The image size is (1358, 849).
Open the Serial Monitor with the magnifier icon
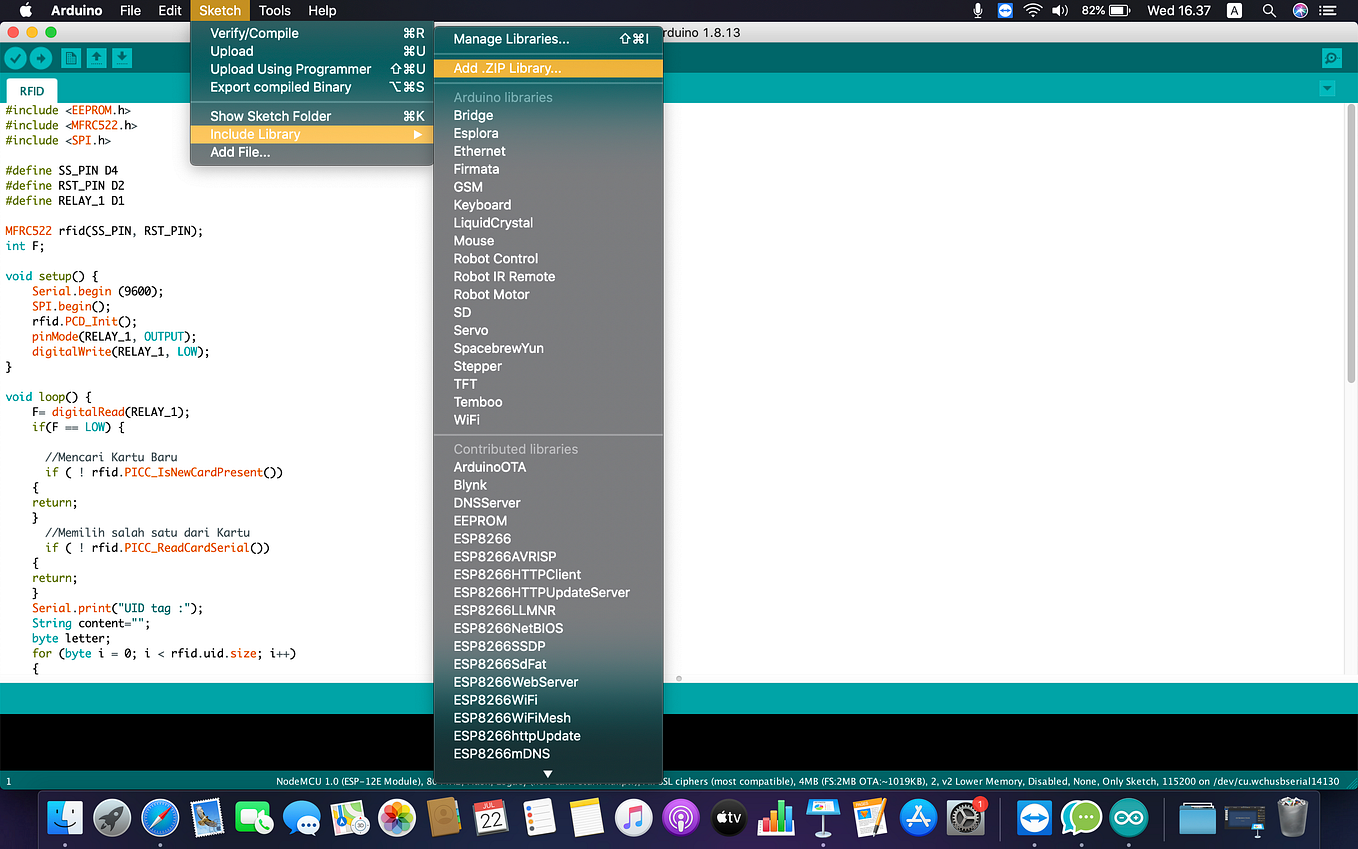pyautogui.click(x=1331, y=58)
